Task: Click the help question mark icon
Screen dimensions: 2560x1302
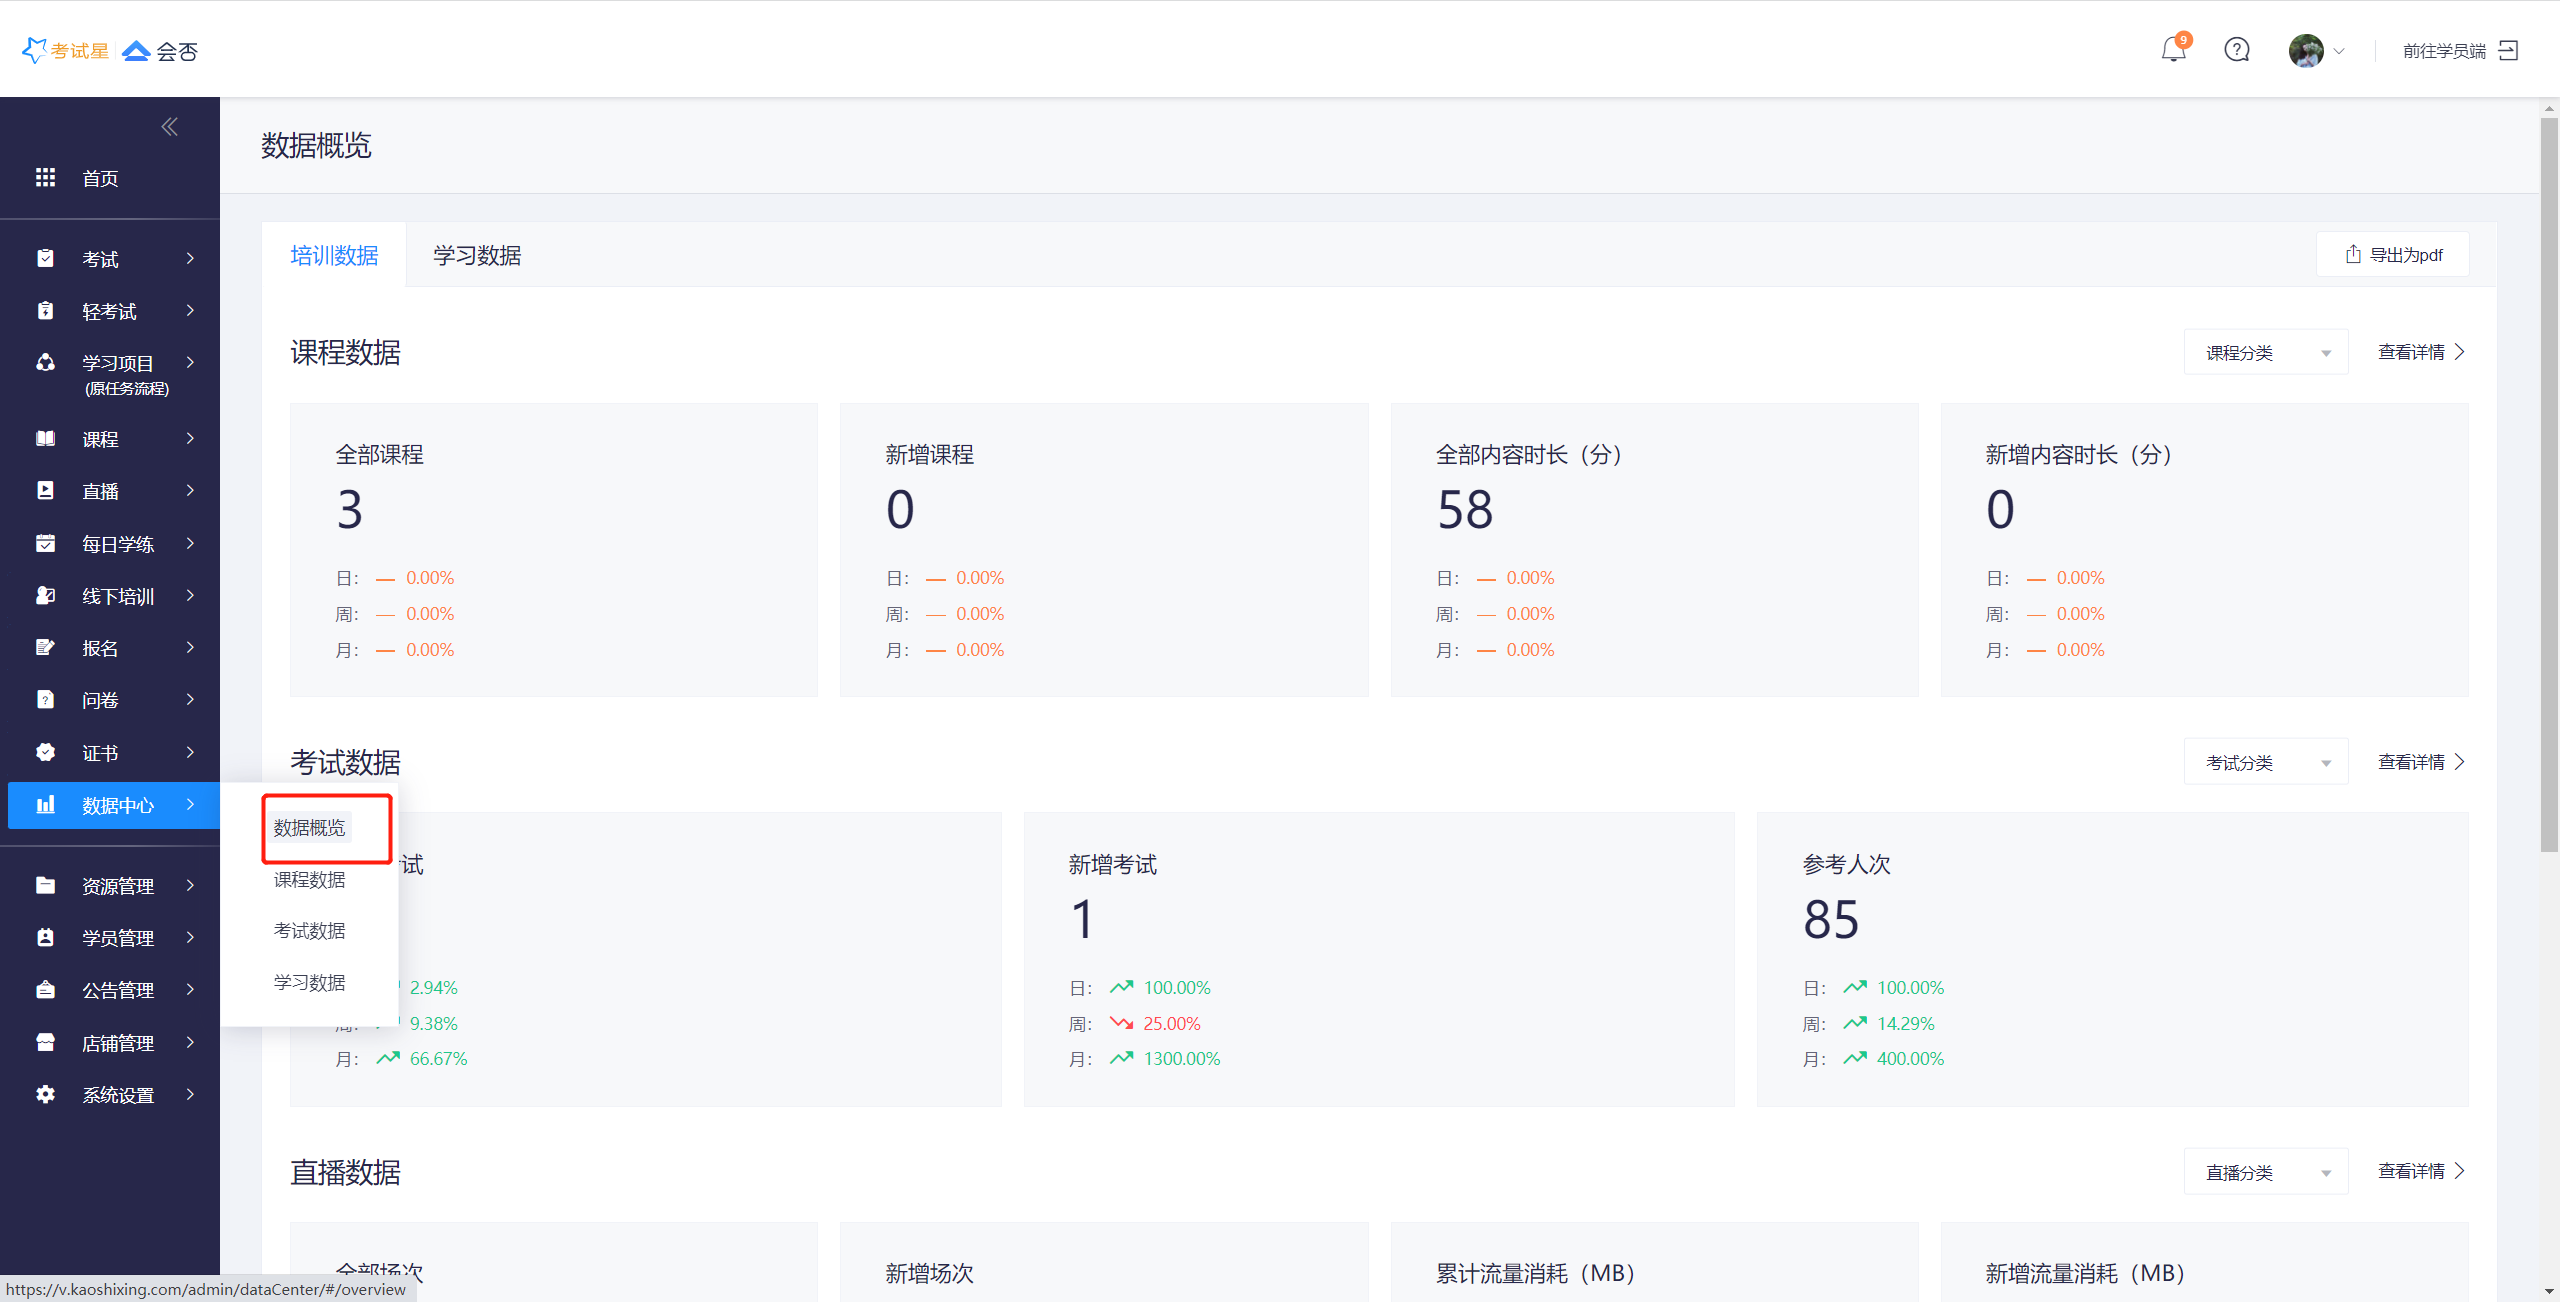Action: click(2236, 50)
